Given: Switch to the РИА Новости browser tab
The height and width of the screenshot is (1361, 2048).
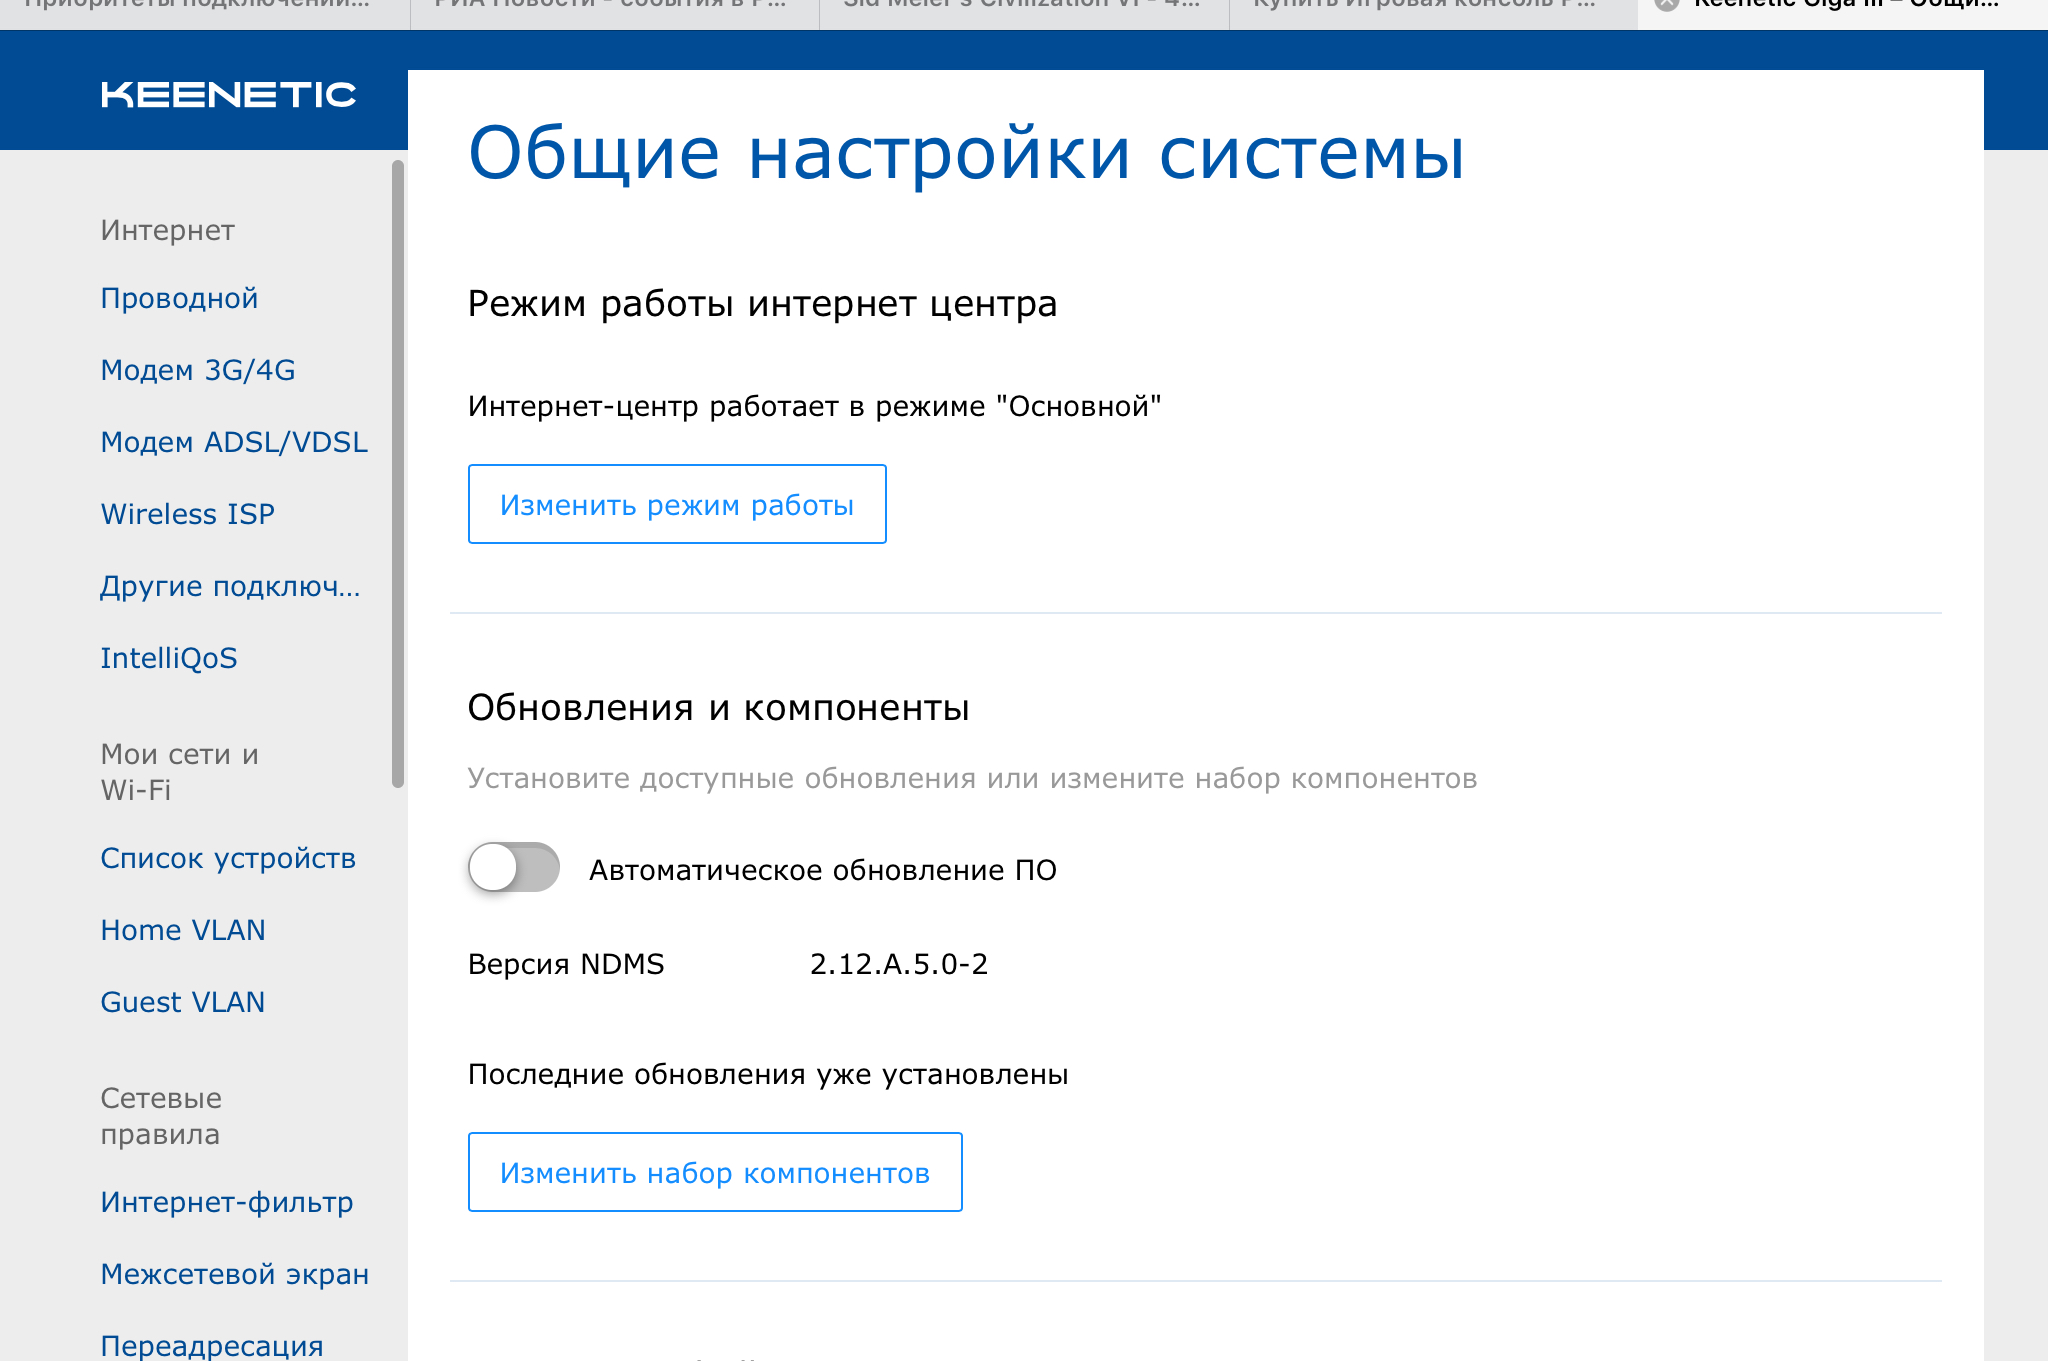Looking at the screenshot, I should click(x=614, y=13).
